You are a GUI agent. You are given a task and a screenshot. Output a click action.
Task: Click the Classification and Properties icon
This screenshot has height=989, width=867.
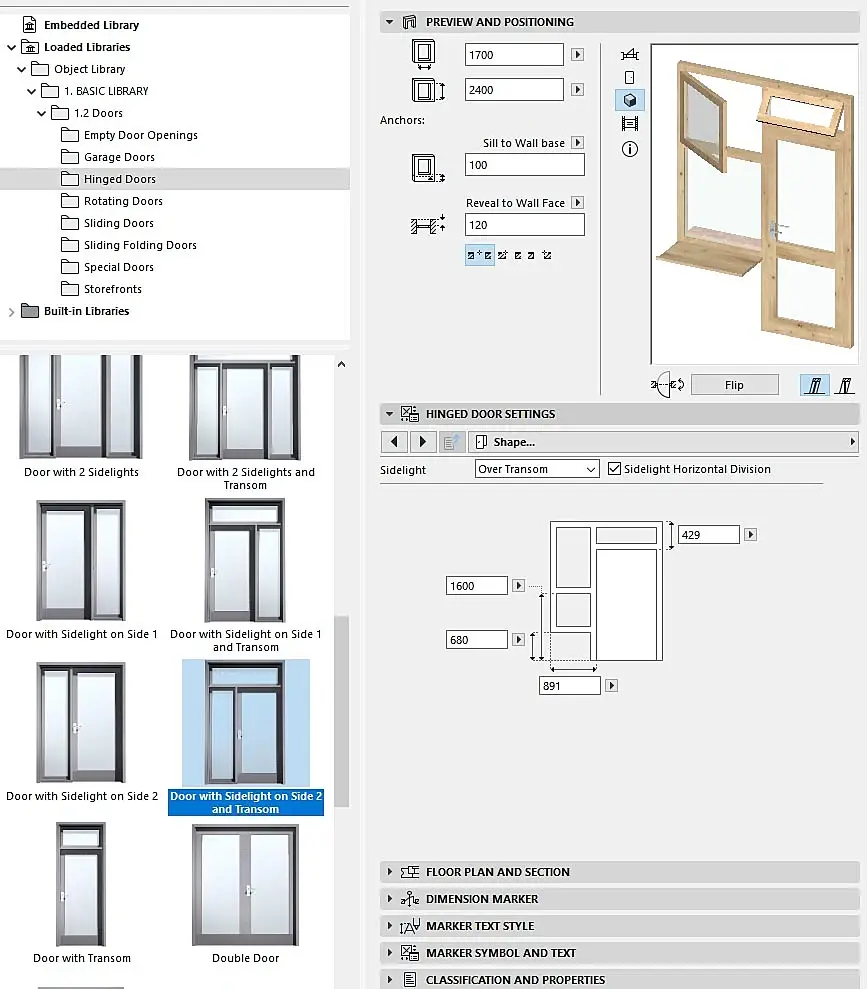410,980
